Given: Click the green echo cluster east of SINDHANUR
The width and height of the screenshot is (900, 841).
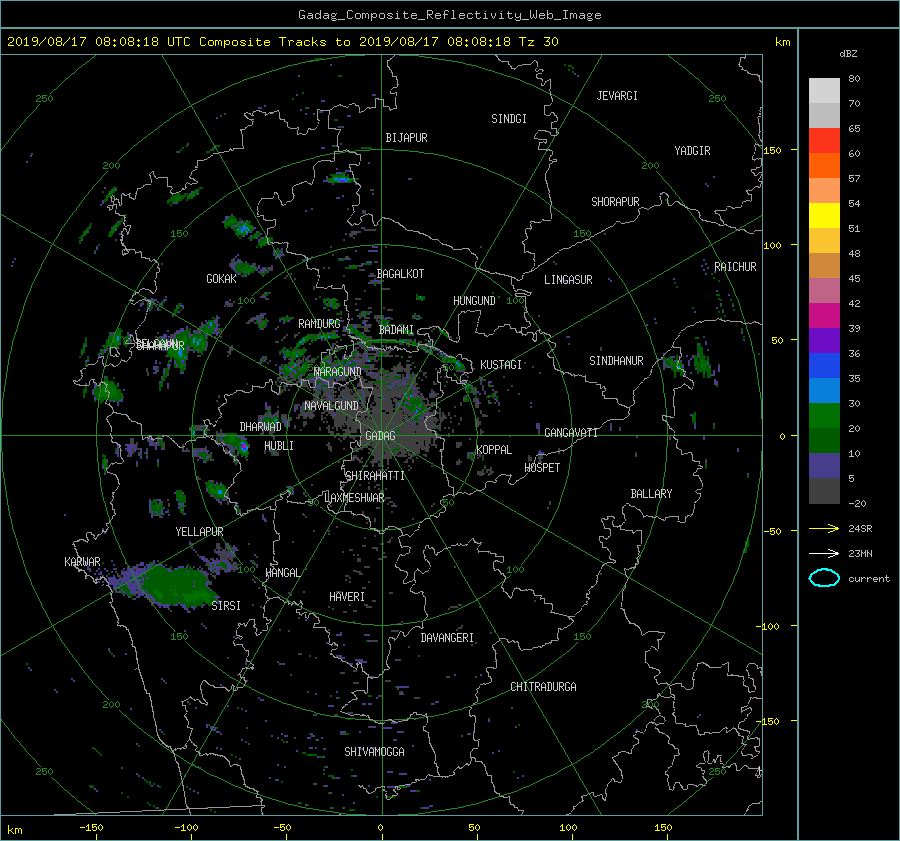Looking at the screenshot, I should (689, 362).
